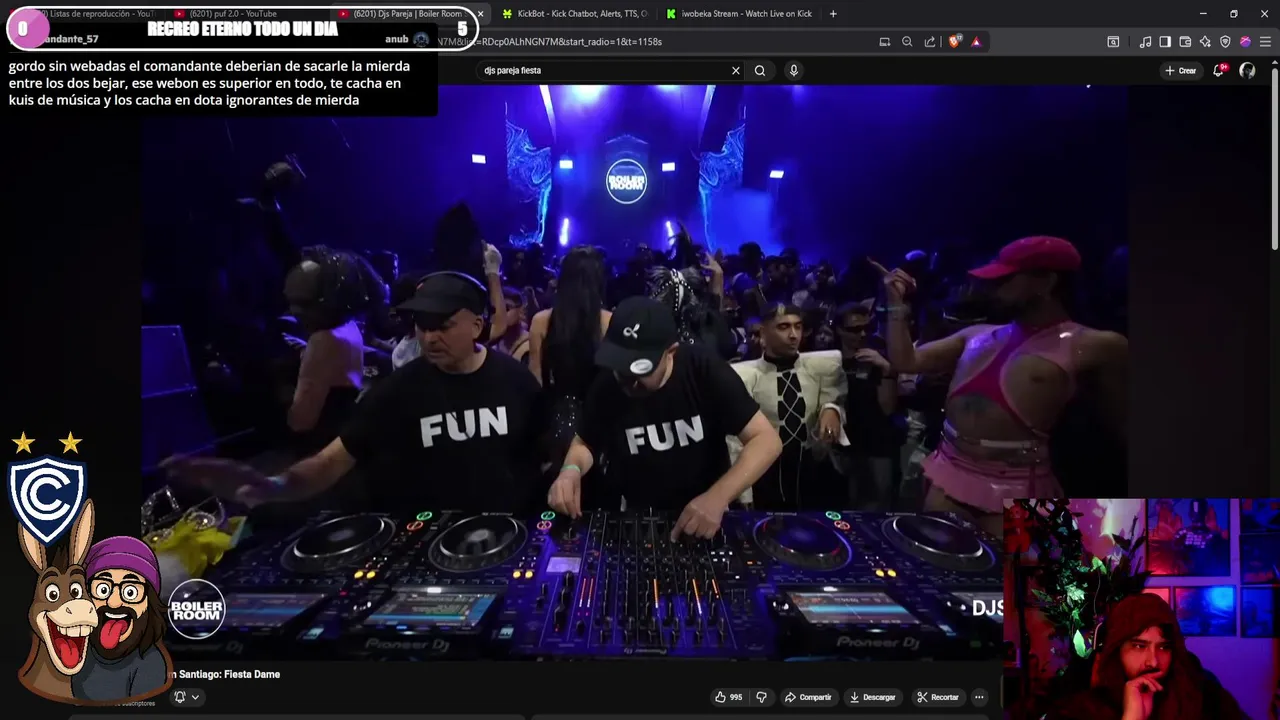The height and width of the screenshot is (720, 1280).
Task: Switch to the KickBot Kick Chatbot tab
Action: tap(575, 14)
